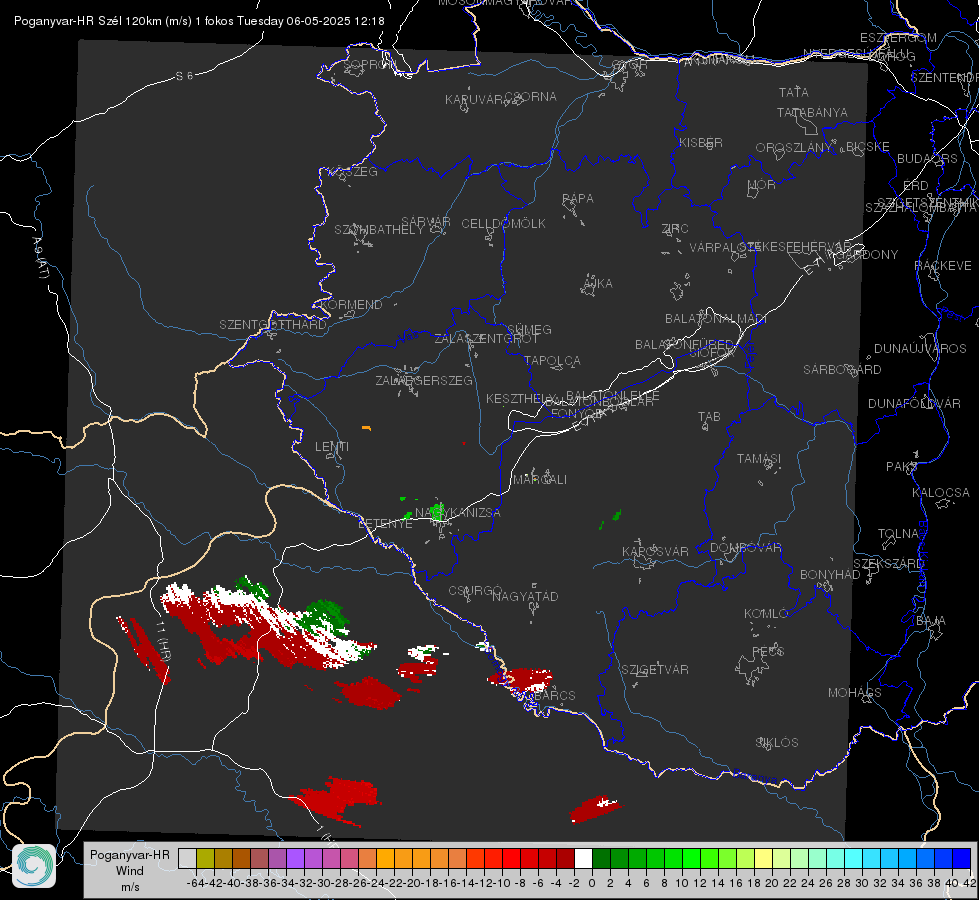Viewport: 979px width, 900px height.
Task: Click the SZIGETVAR city label
Action: point(655,670)
